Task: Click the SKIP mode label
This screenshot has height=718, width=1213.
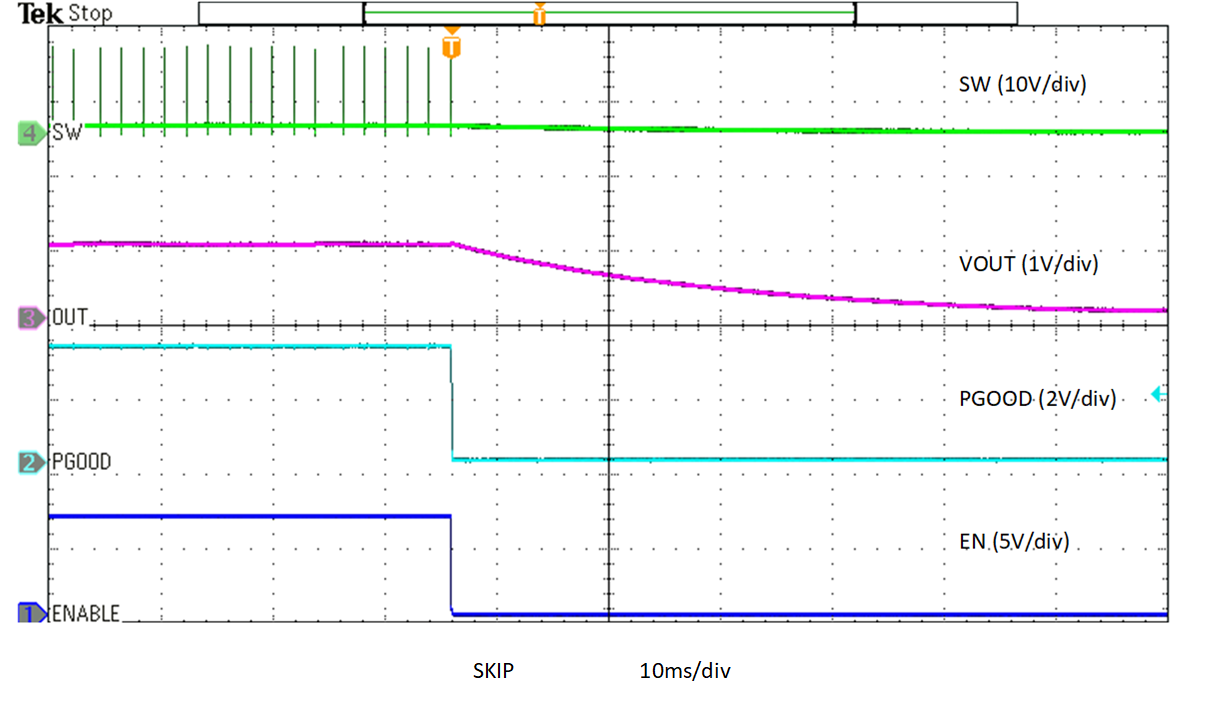Action: click(493, 671)
